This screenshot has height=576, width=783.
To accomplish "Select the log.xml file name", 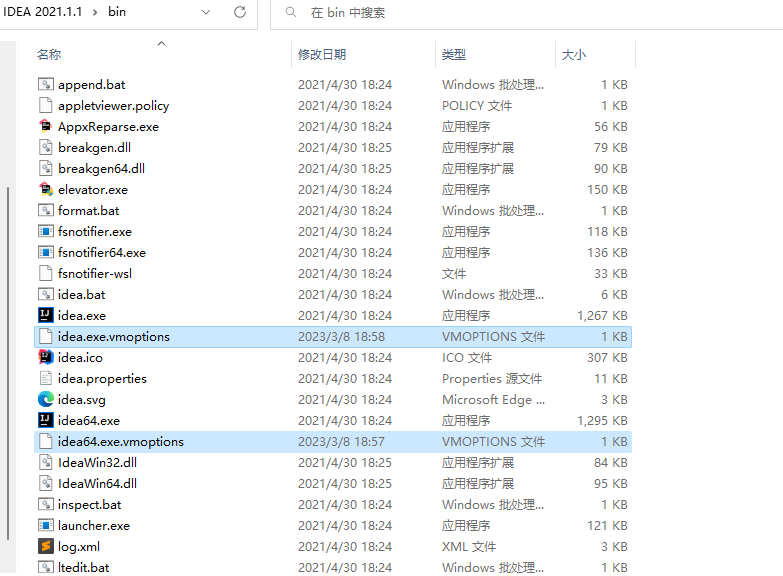I will pos(79,547).
